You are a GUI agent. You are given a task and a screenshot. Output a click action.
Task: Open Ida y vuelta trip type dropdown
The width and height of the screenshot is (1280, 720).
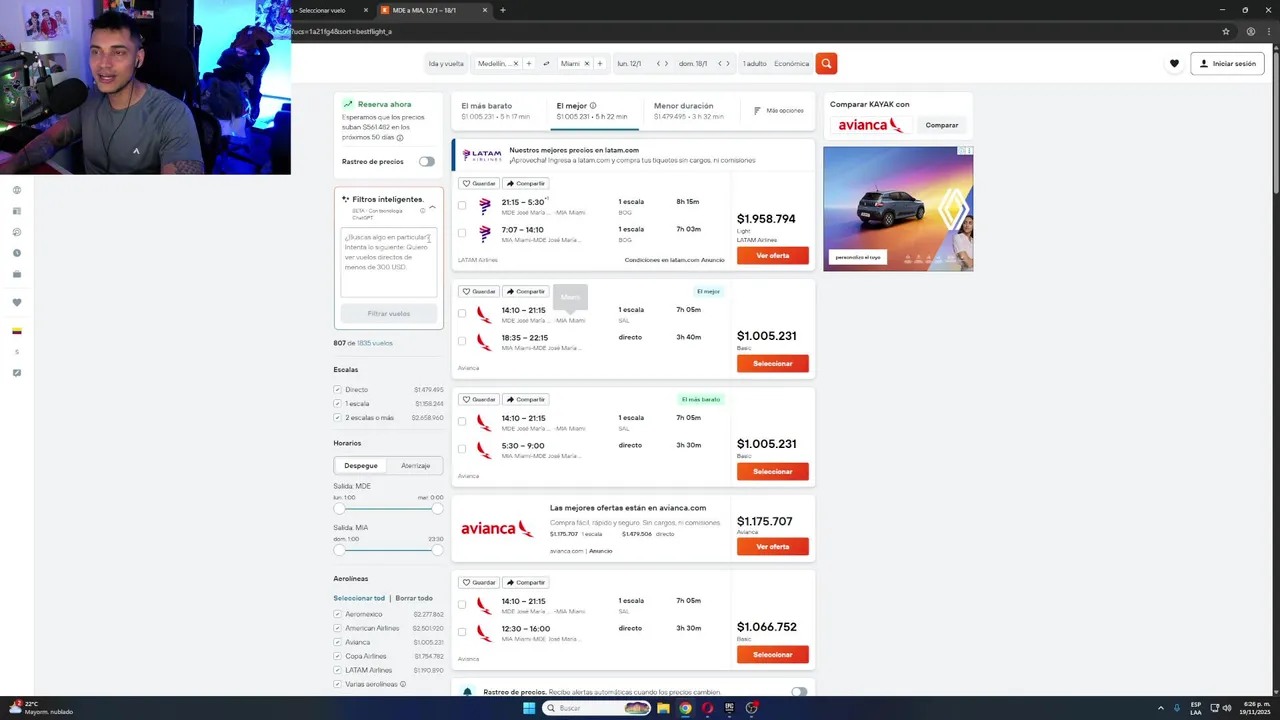[x=446, y=63]
